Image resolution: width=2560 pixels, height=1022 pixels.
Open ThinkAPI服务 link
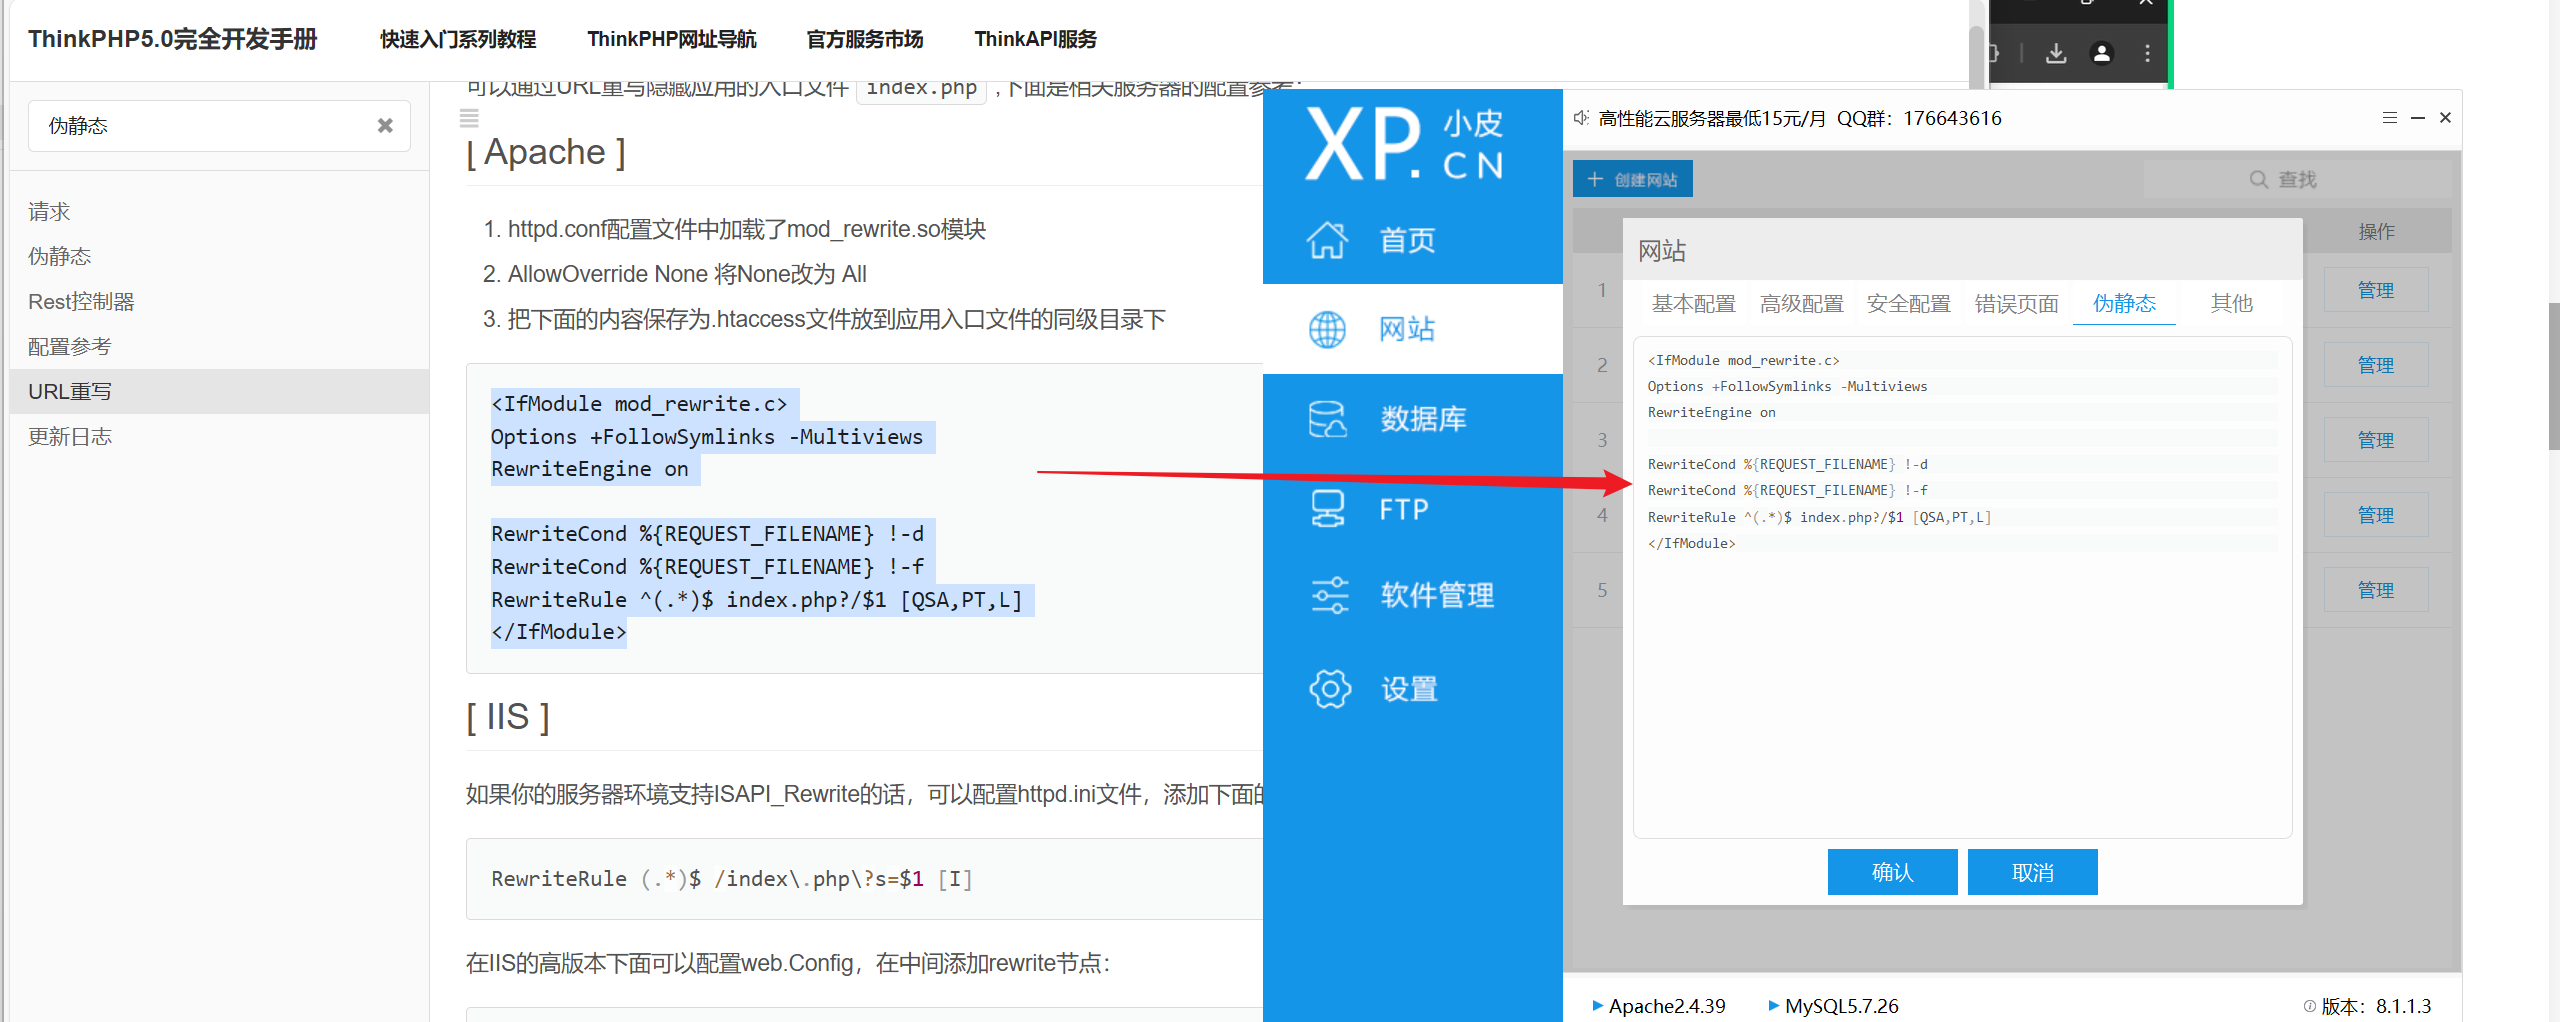point(1035,39)
